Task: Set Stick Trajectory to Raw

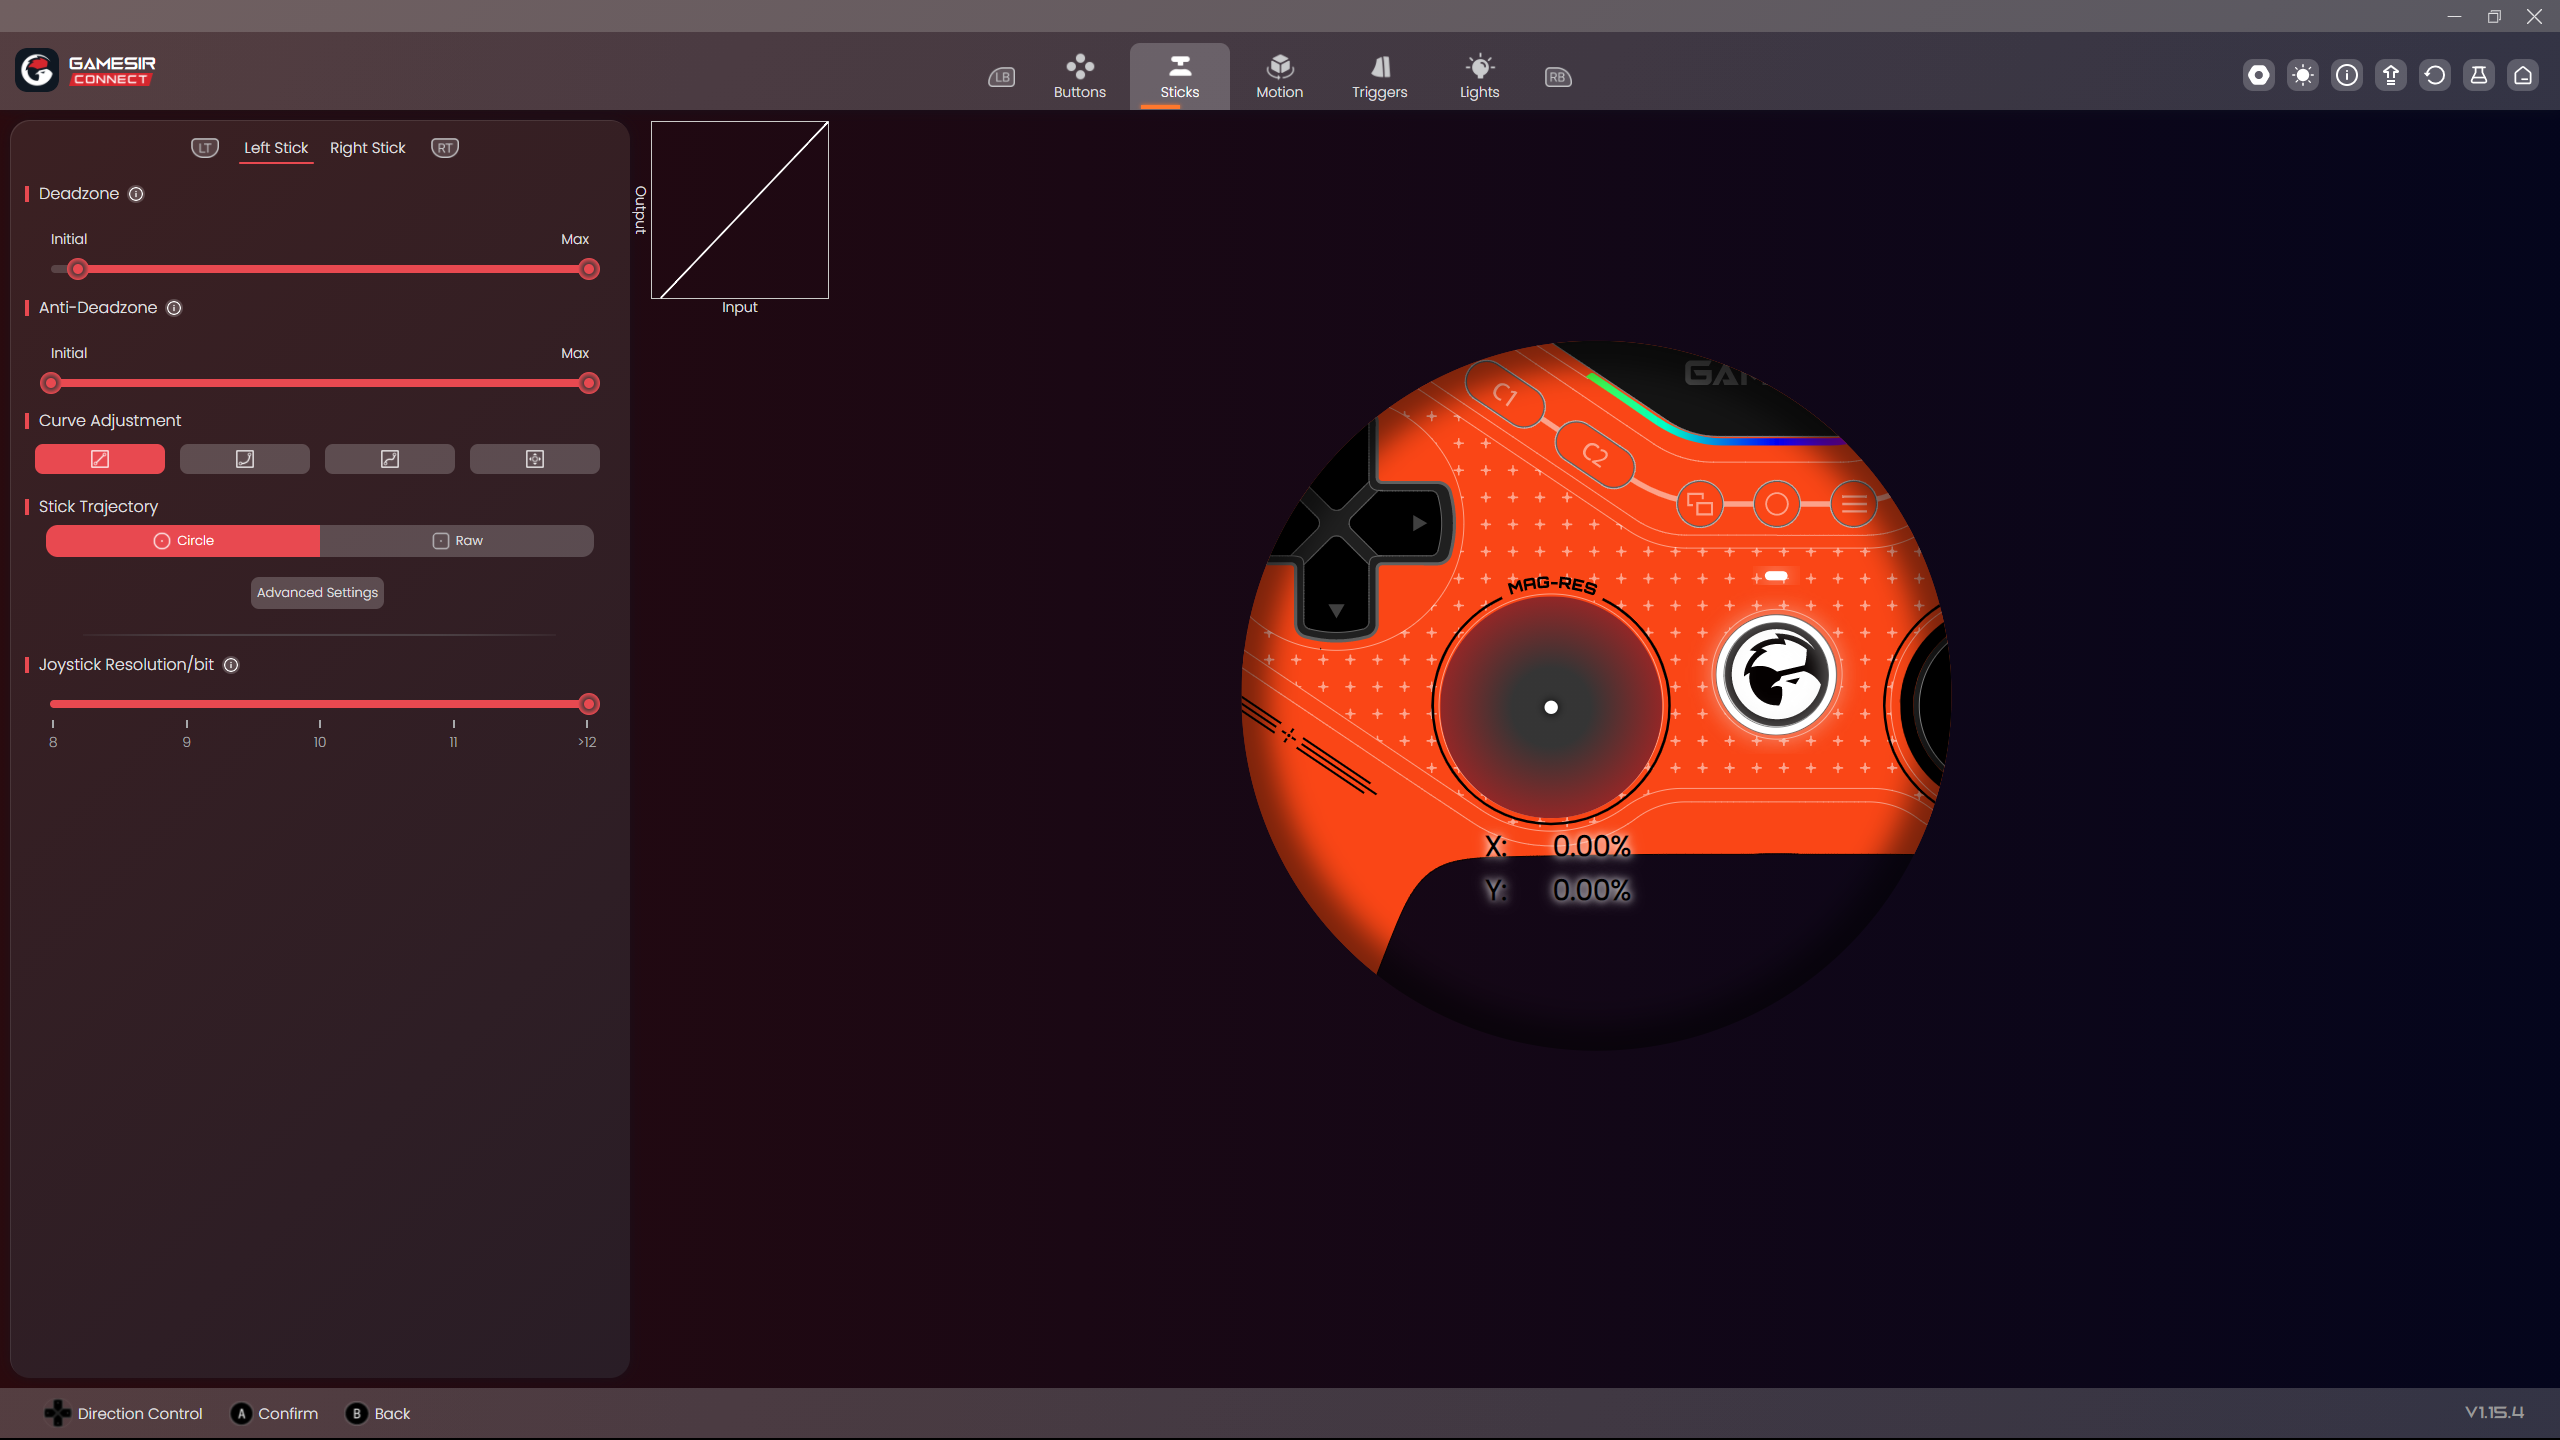Action: (457, 541)
